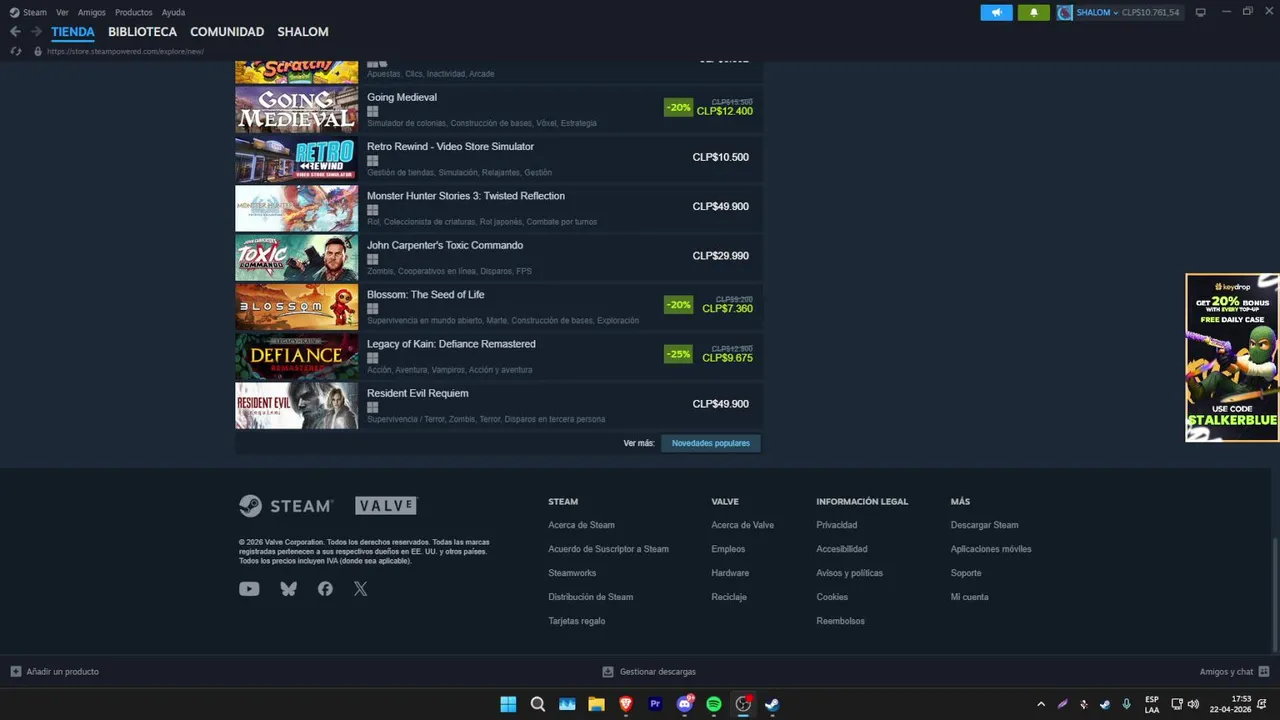Click the store URL address field
1280x720 pixels.
click(125, 51)
